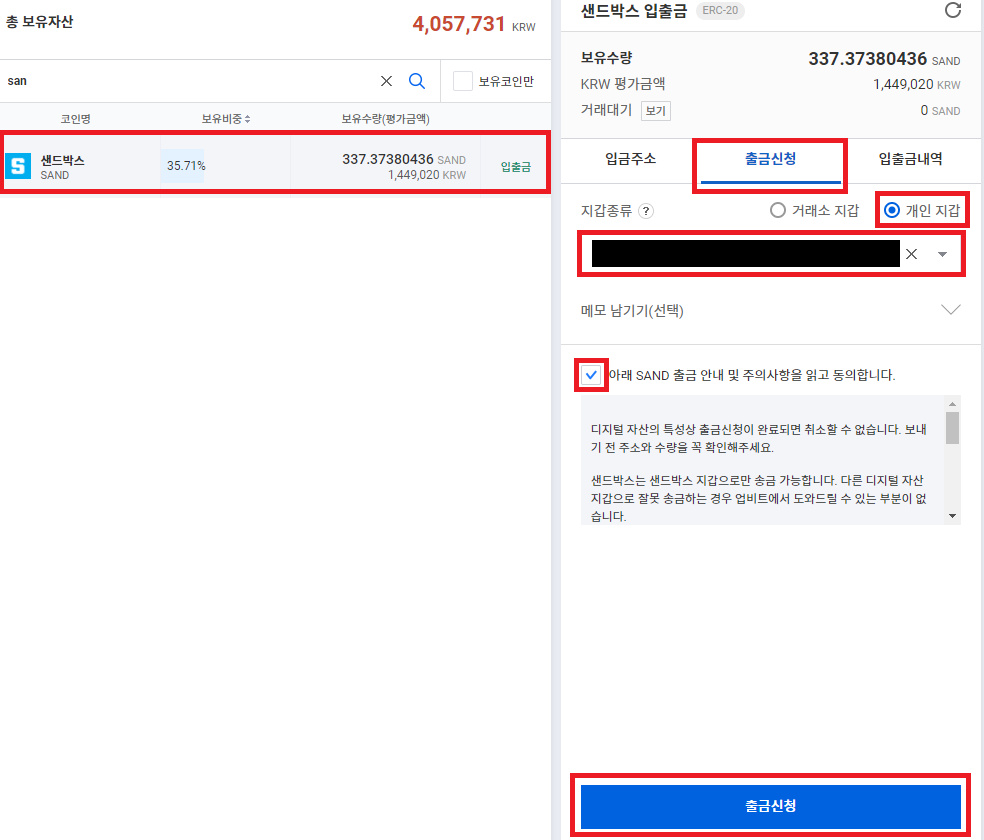Uncheck the SAND 출금 안내 agreement checkbox

click(591, 375)
